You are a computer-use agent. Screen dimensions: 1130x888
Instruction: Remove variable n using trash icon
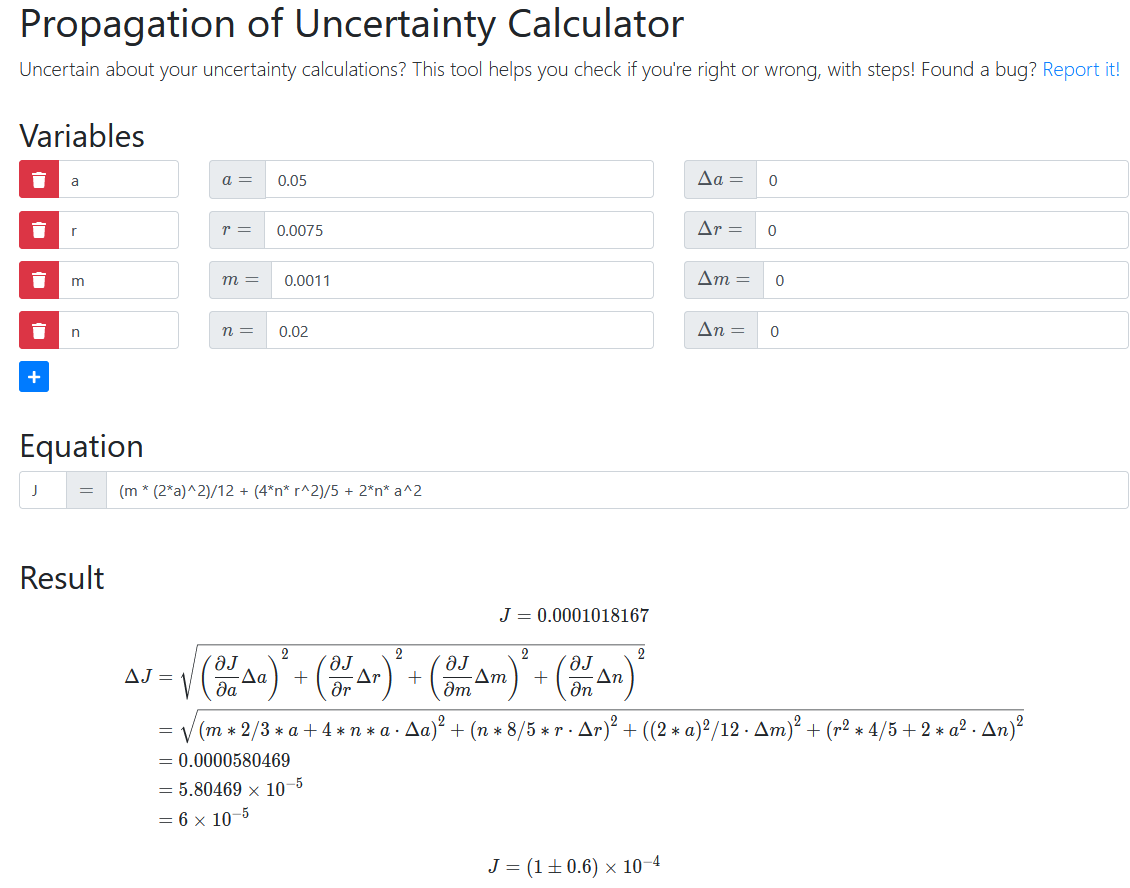(38, 330)
